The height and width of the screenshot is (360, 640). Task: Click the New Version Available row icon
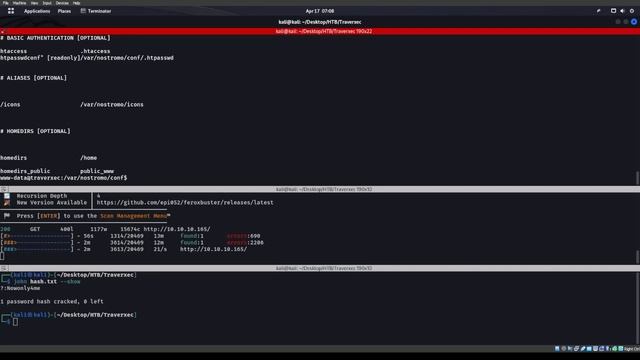[x=7, y=202]
